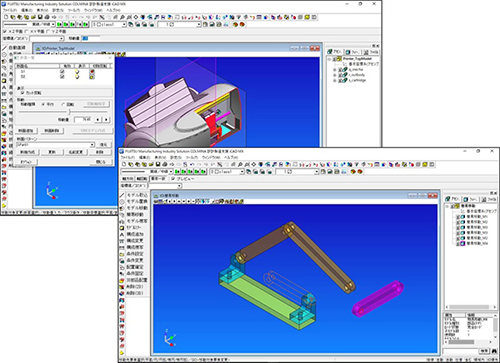Toggle the Preview checkbox in front window

173,179
